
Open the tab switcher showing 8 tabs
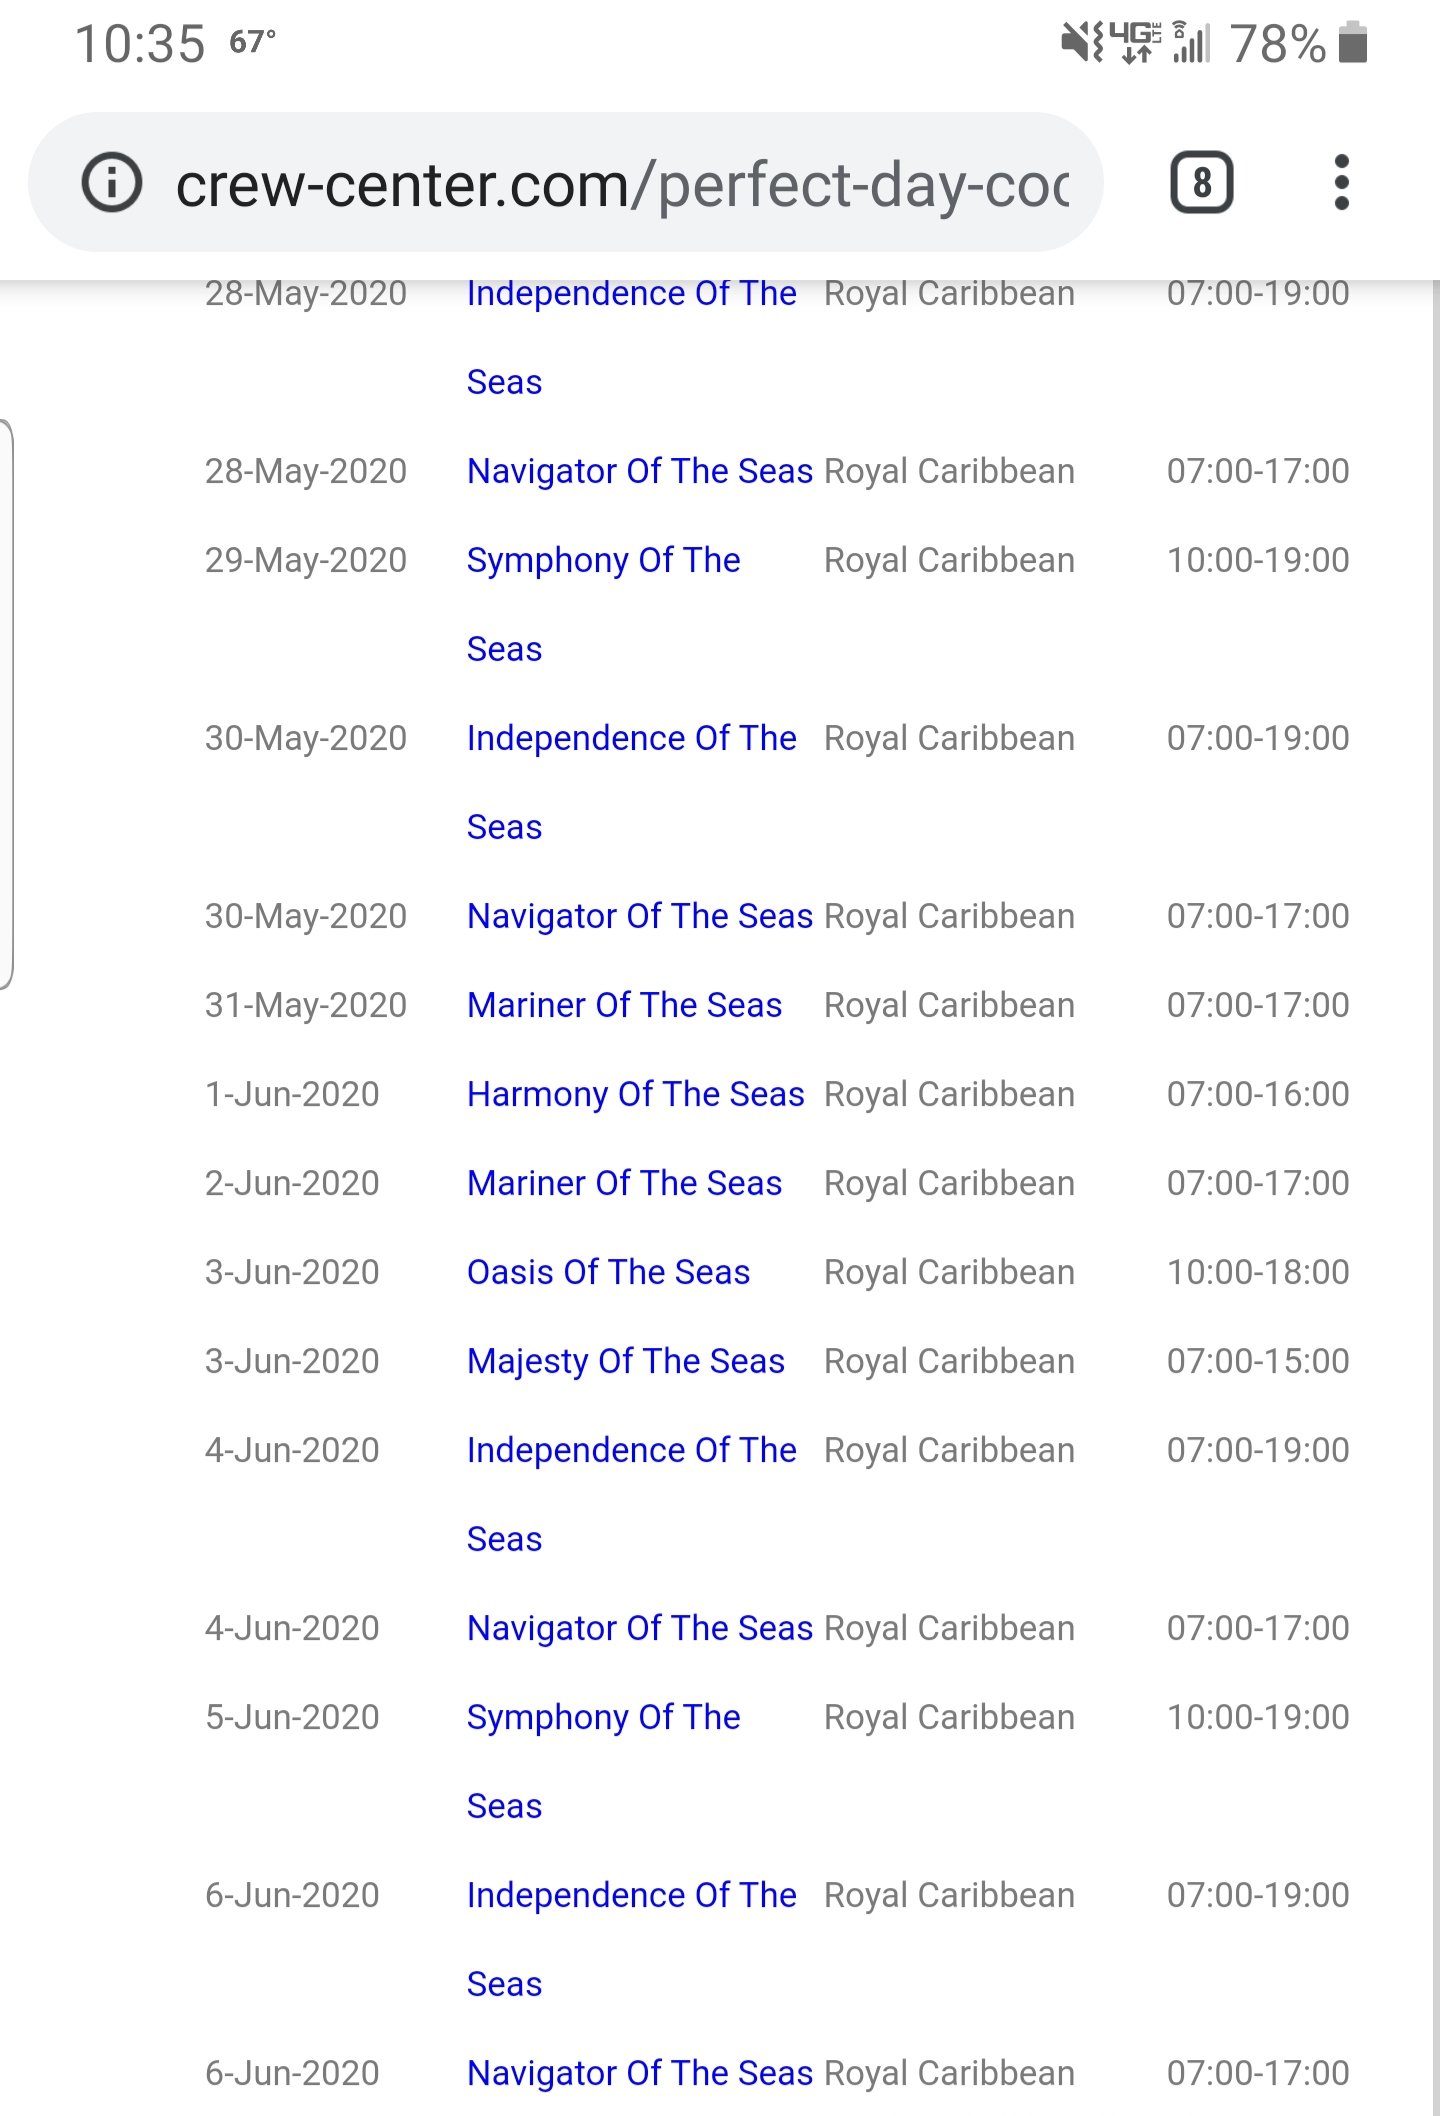[x=1201, y=183]
